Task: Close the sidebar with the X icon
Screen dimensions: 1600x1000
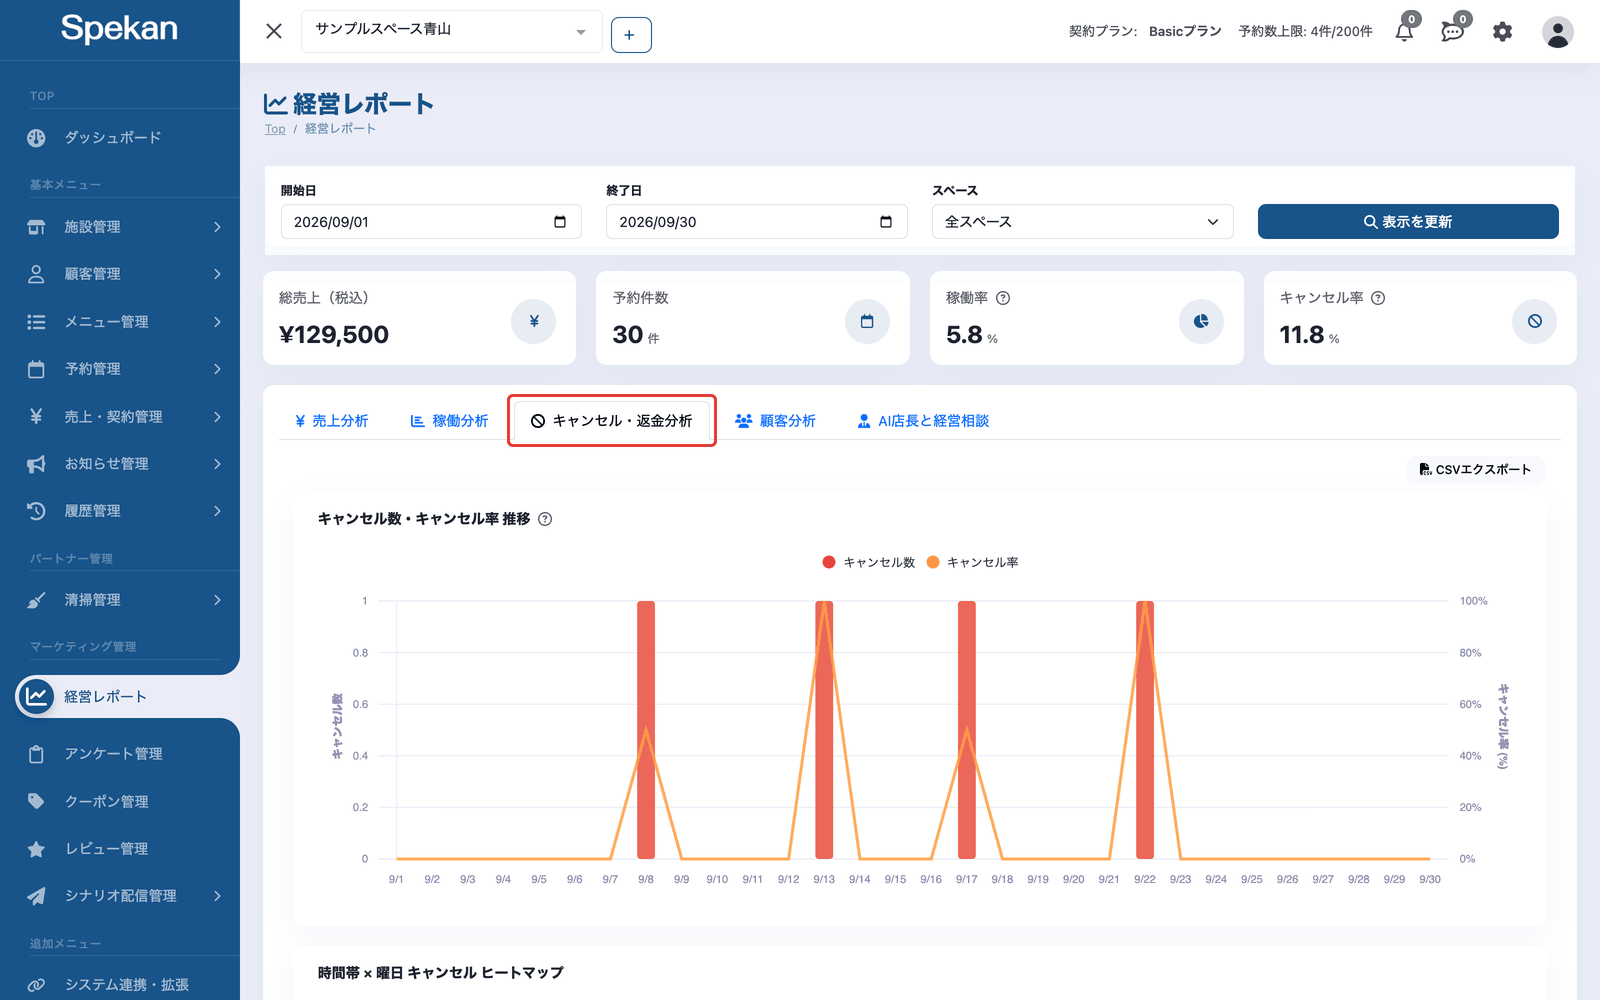Action: [x=274, y=31]
